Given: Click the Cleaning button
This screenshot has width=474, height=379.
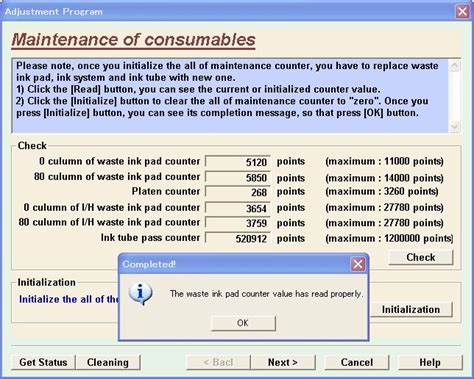Looking at the screenshot, I should point(108,362).
